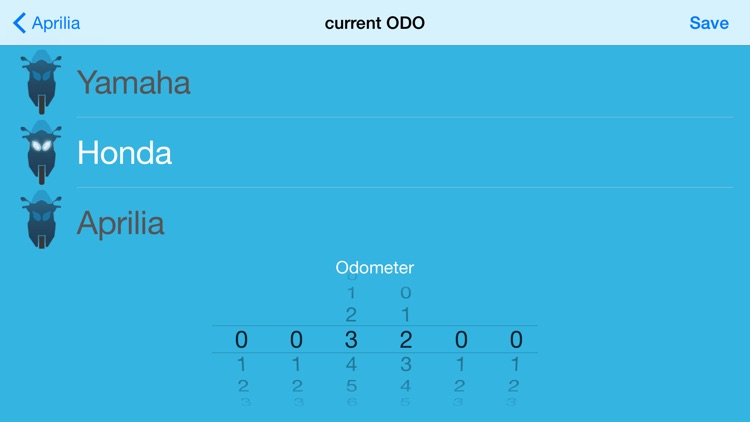Viewport: 750px width, 422px height.
Task: Select the Honda bike row
Action: (375, 152)
